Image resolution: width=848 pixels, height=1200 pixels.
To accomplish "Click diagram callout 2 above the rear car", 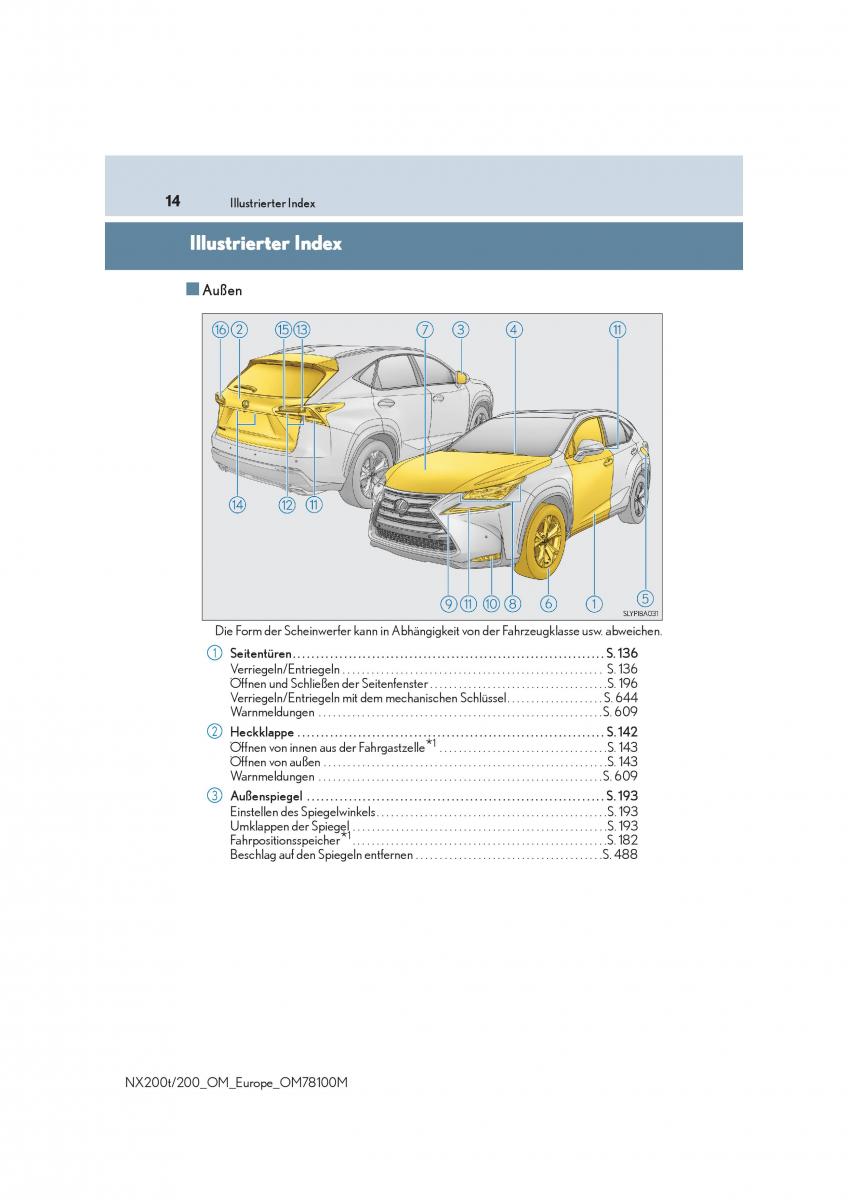I will coord(239,329).
